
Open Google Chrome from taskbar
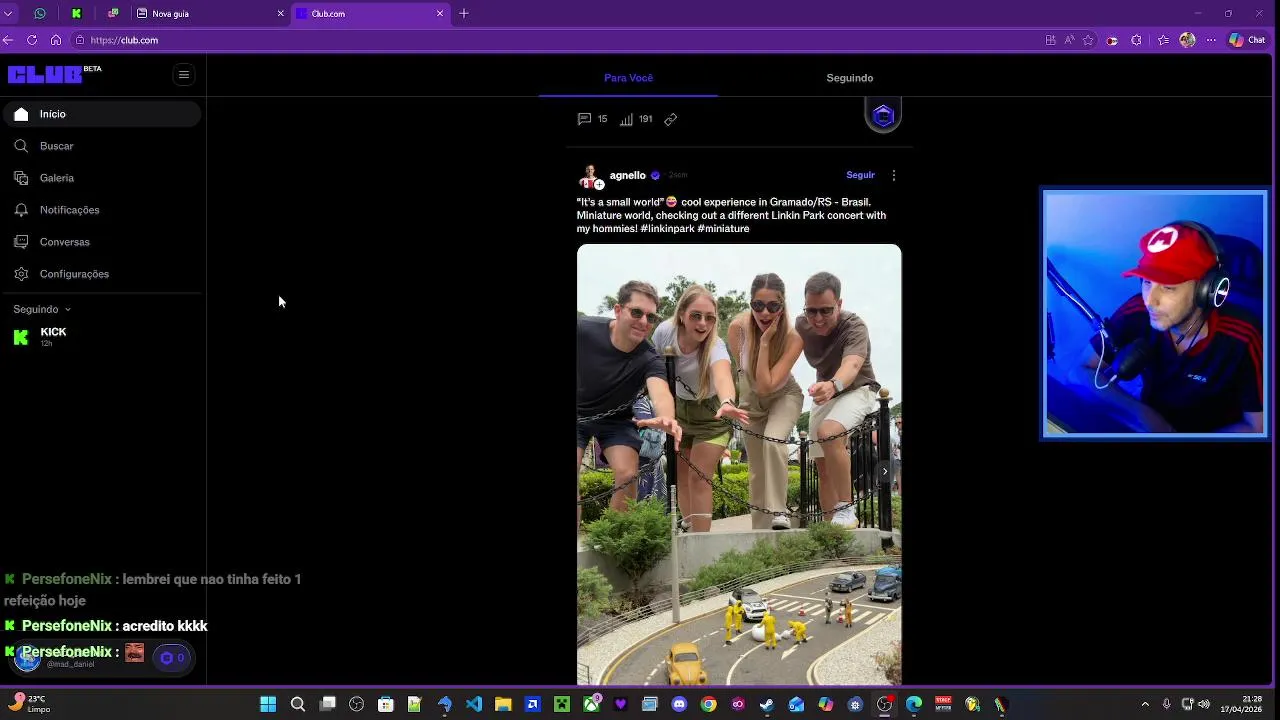tap(709, 704)
